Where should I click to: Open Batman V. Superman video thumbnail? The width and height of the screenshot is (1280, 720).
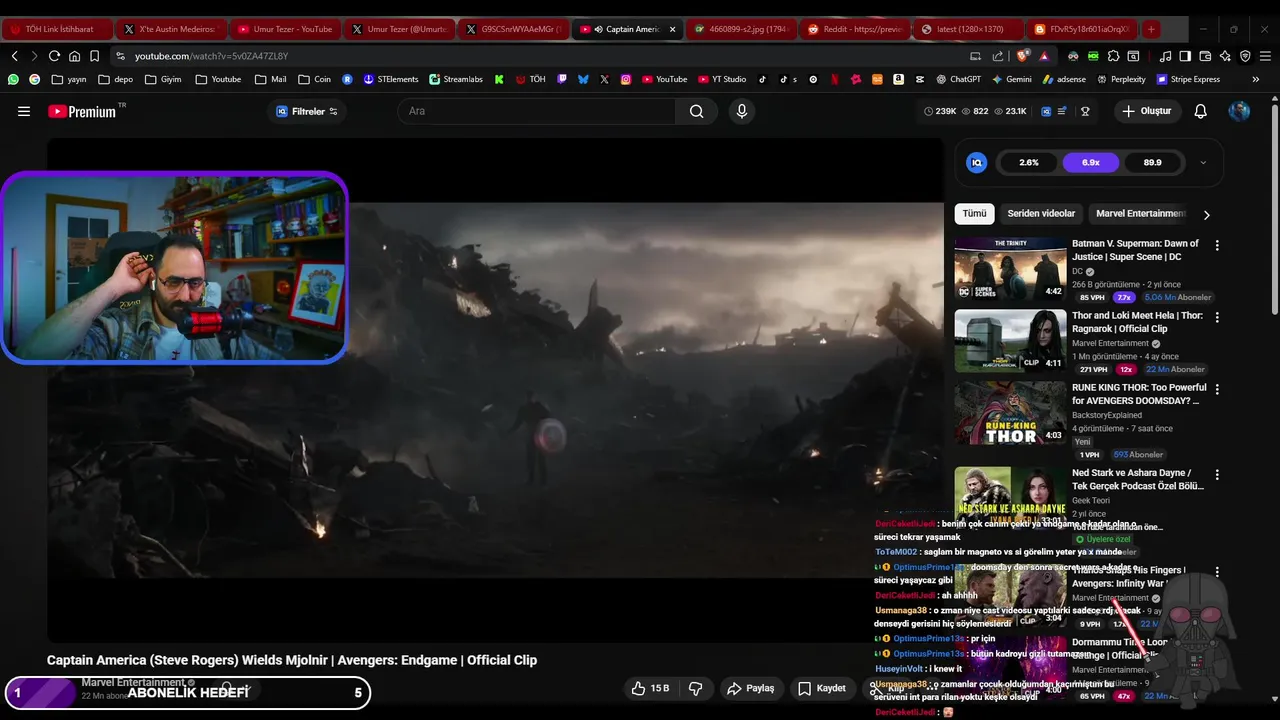click(1010, 268)
